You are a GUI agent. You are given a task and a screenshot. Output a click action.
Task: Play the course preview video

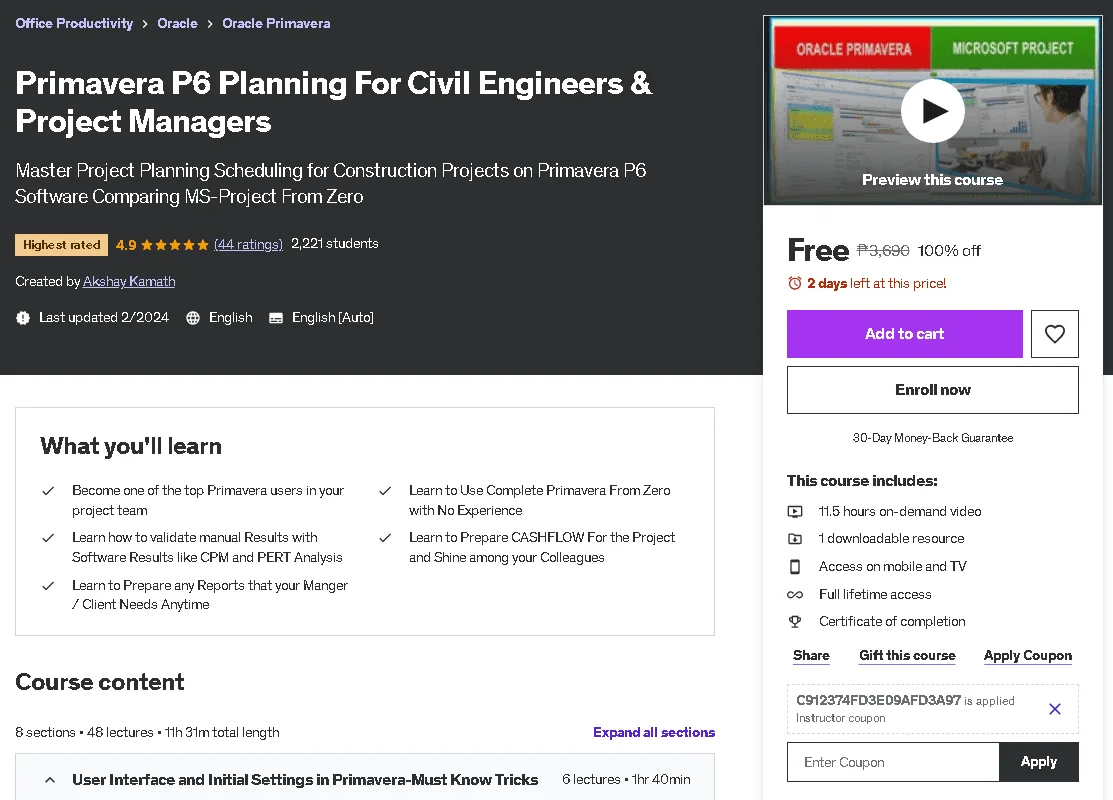932,111
